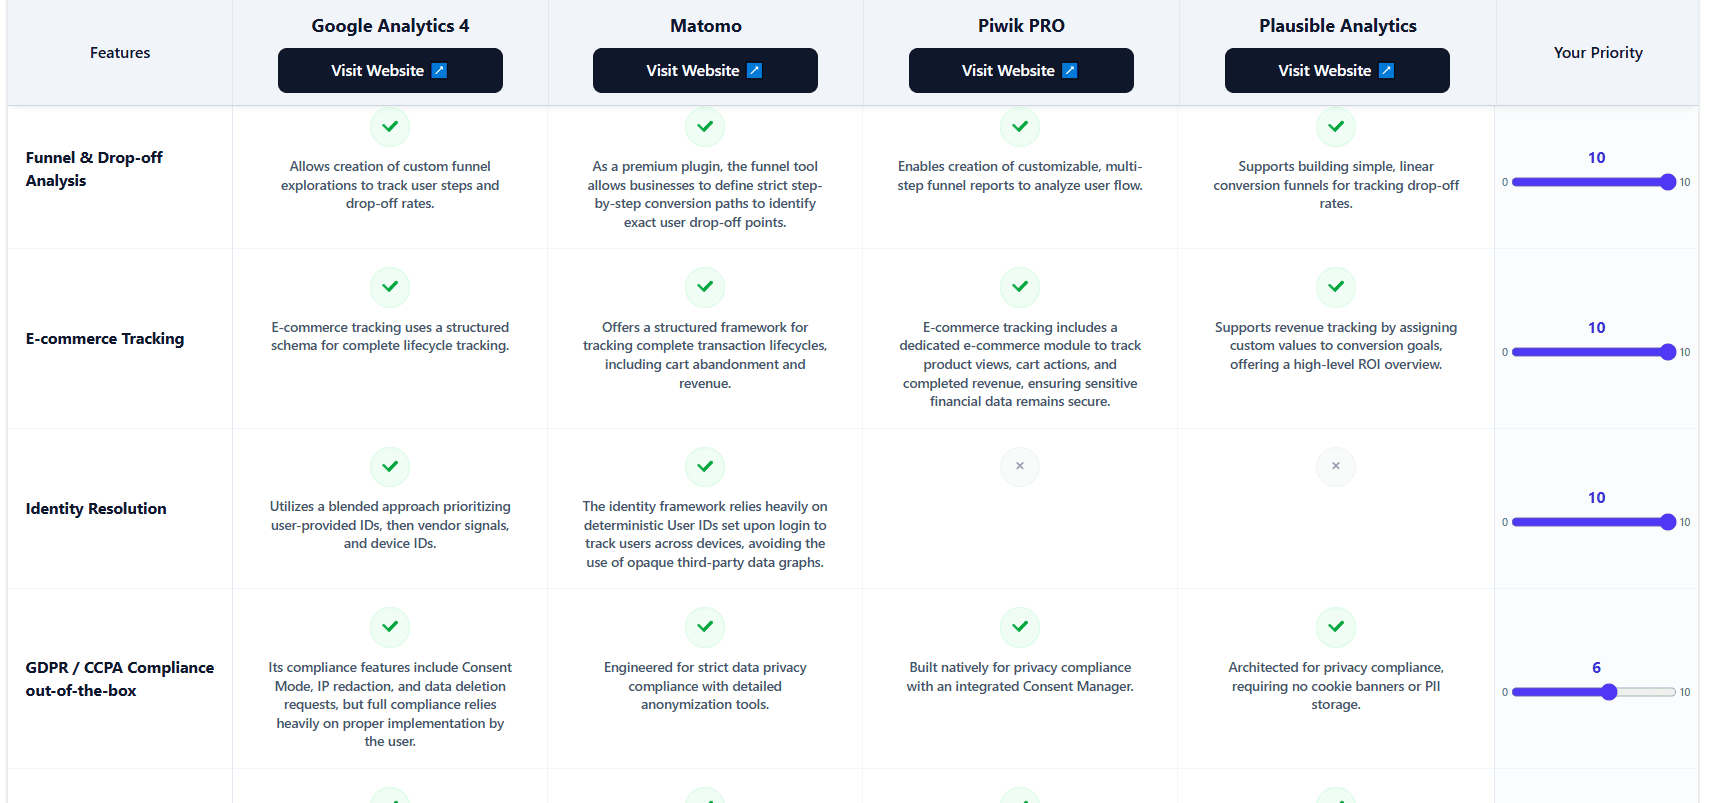Screen dimensions: 1719x803
Task: Click Piwik PRO Identity Resolution cross icon
Action: coord(1020,466)
